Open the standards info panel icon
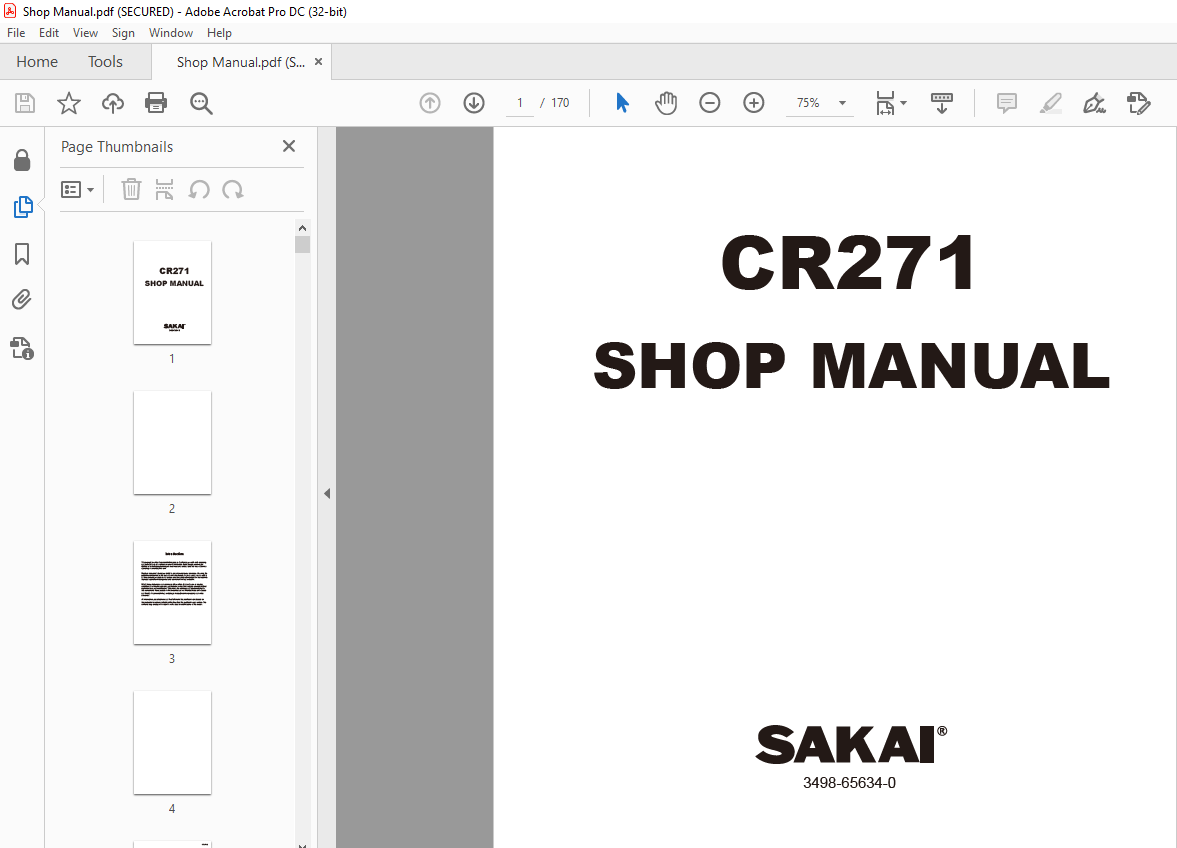The height and width of the screenshot is (848, 1177). (22, 348)
